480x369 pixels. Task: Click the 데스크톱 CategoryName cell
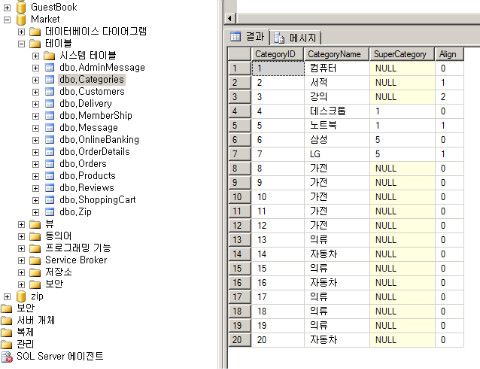[x=337, y=111]
